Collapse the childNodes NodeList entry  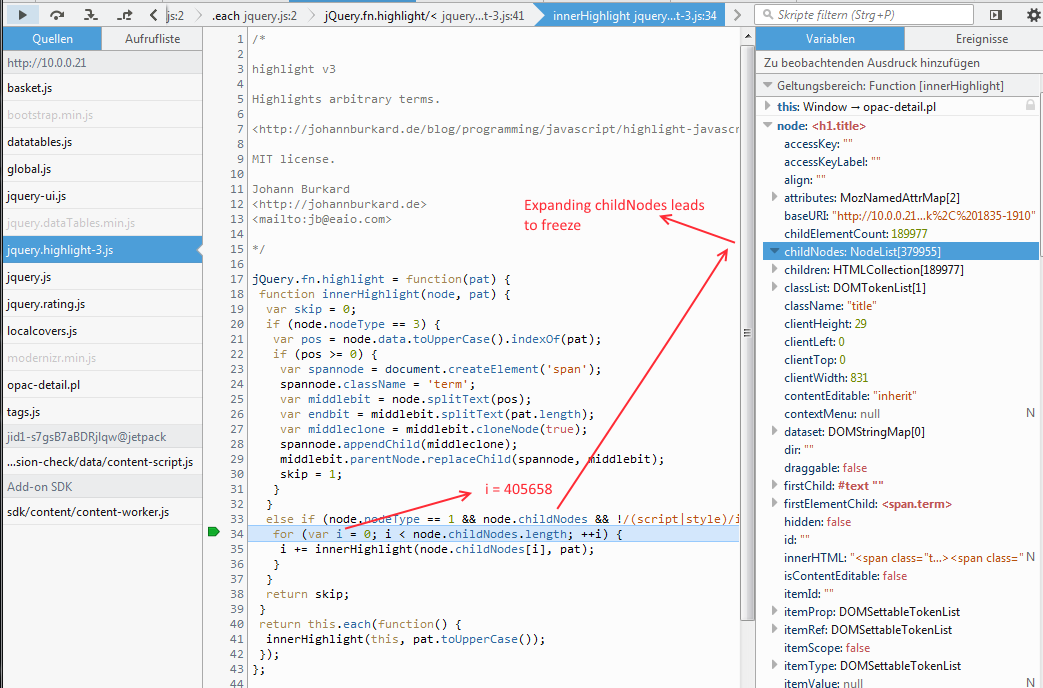[774, 251]
